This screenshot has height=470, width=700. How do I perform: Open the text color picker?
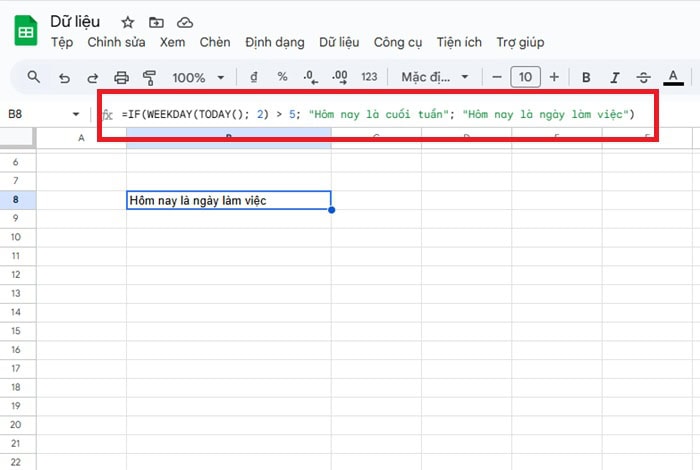click(x=673, y=77)
